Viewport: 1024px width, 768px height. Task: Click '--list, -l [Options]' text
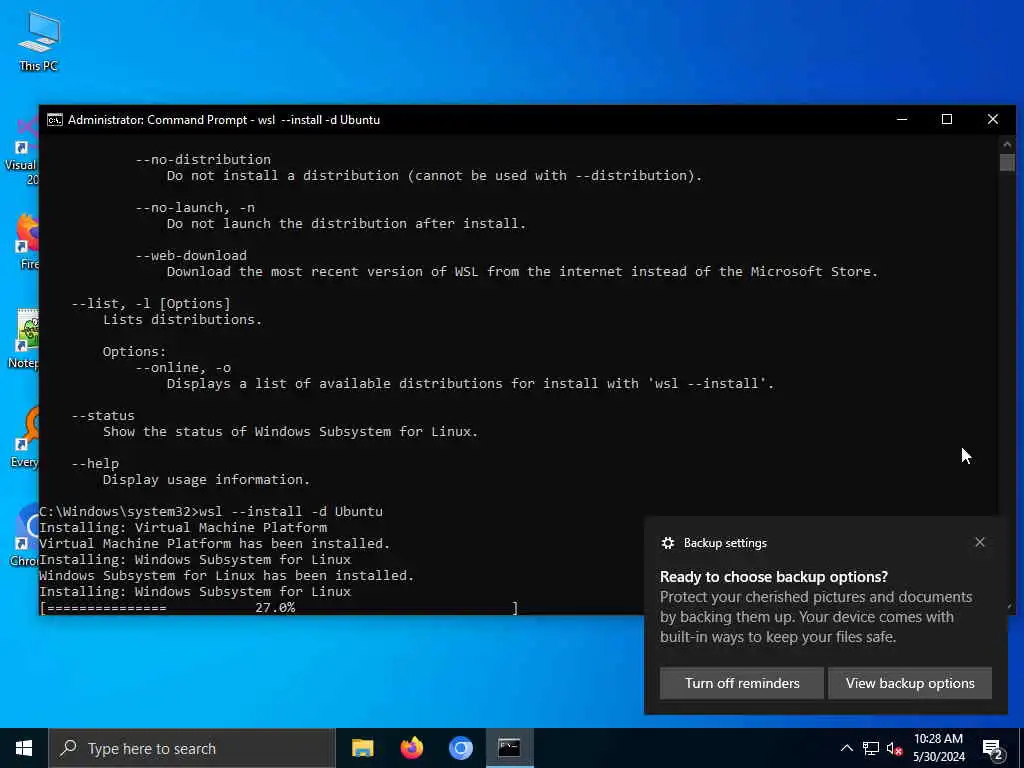pos(151,304)
